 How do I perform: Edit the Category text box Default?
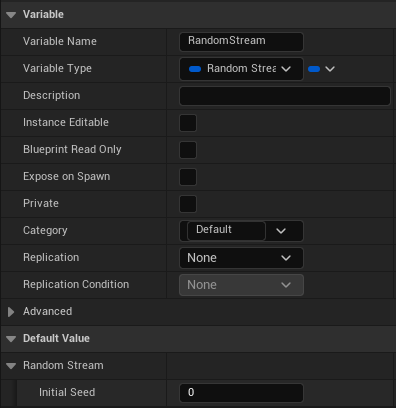(x=226, y=230)
